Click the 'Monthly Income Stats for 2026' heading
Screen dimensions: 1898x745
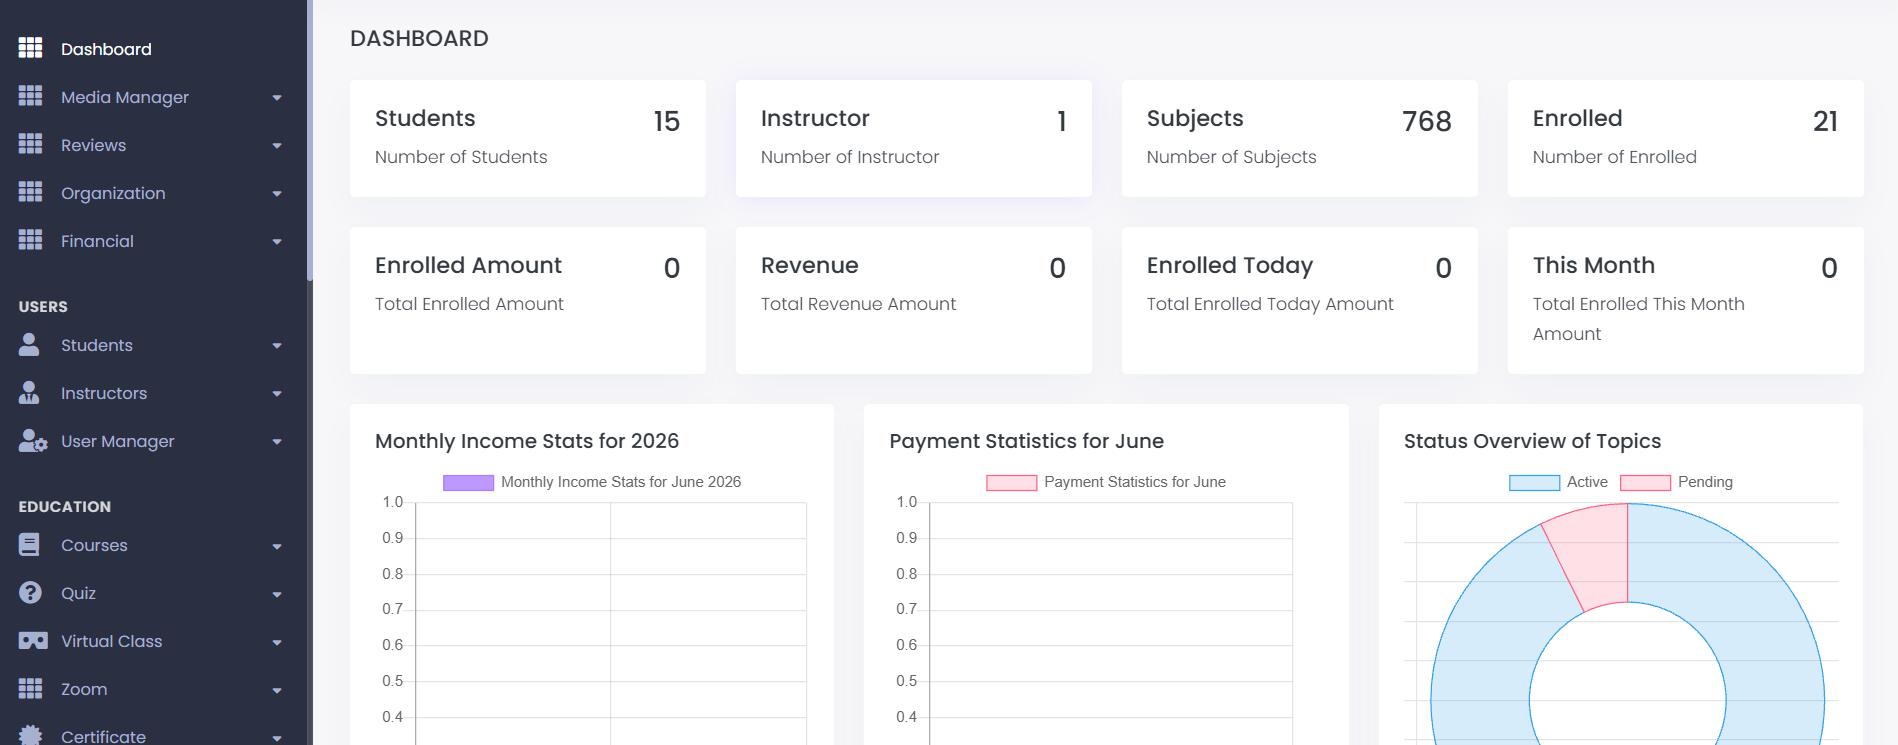pos(527,441)
